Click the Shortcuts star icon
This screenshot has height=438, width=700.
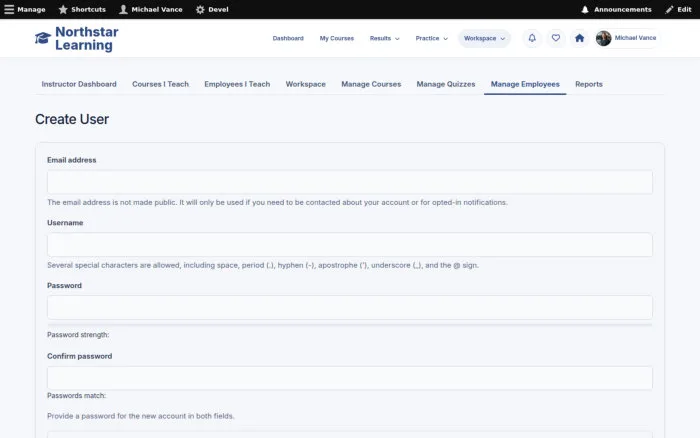point(63,9)
